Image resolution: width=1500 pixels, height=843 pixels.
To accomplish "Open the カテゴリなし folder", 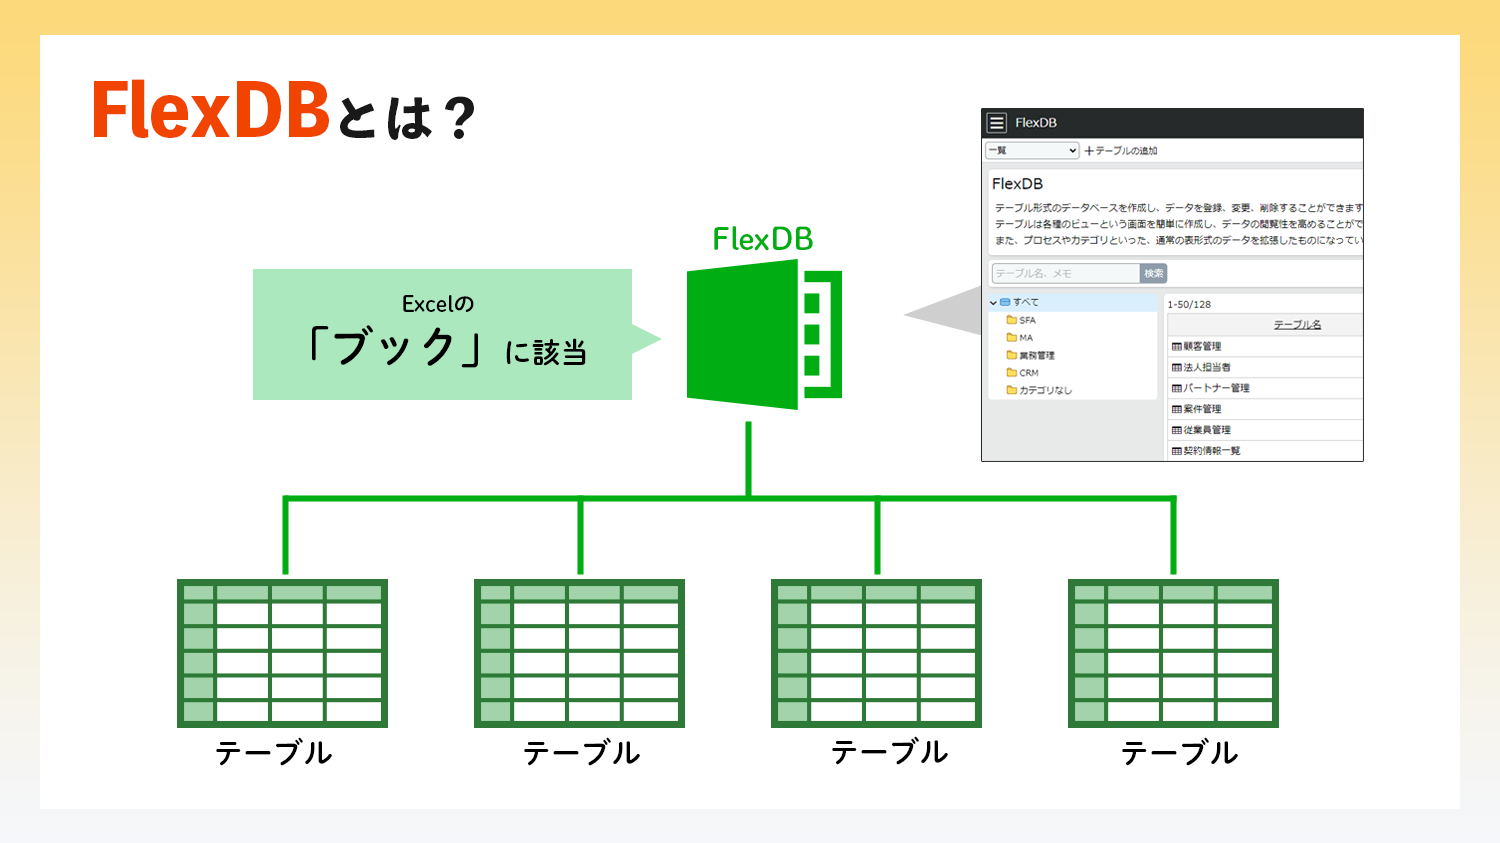I will pos(1039,390).
